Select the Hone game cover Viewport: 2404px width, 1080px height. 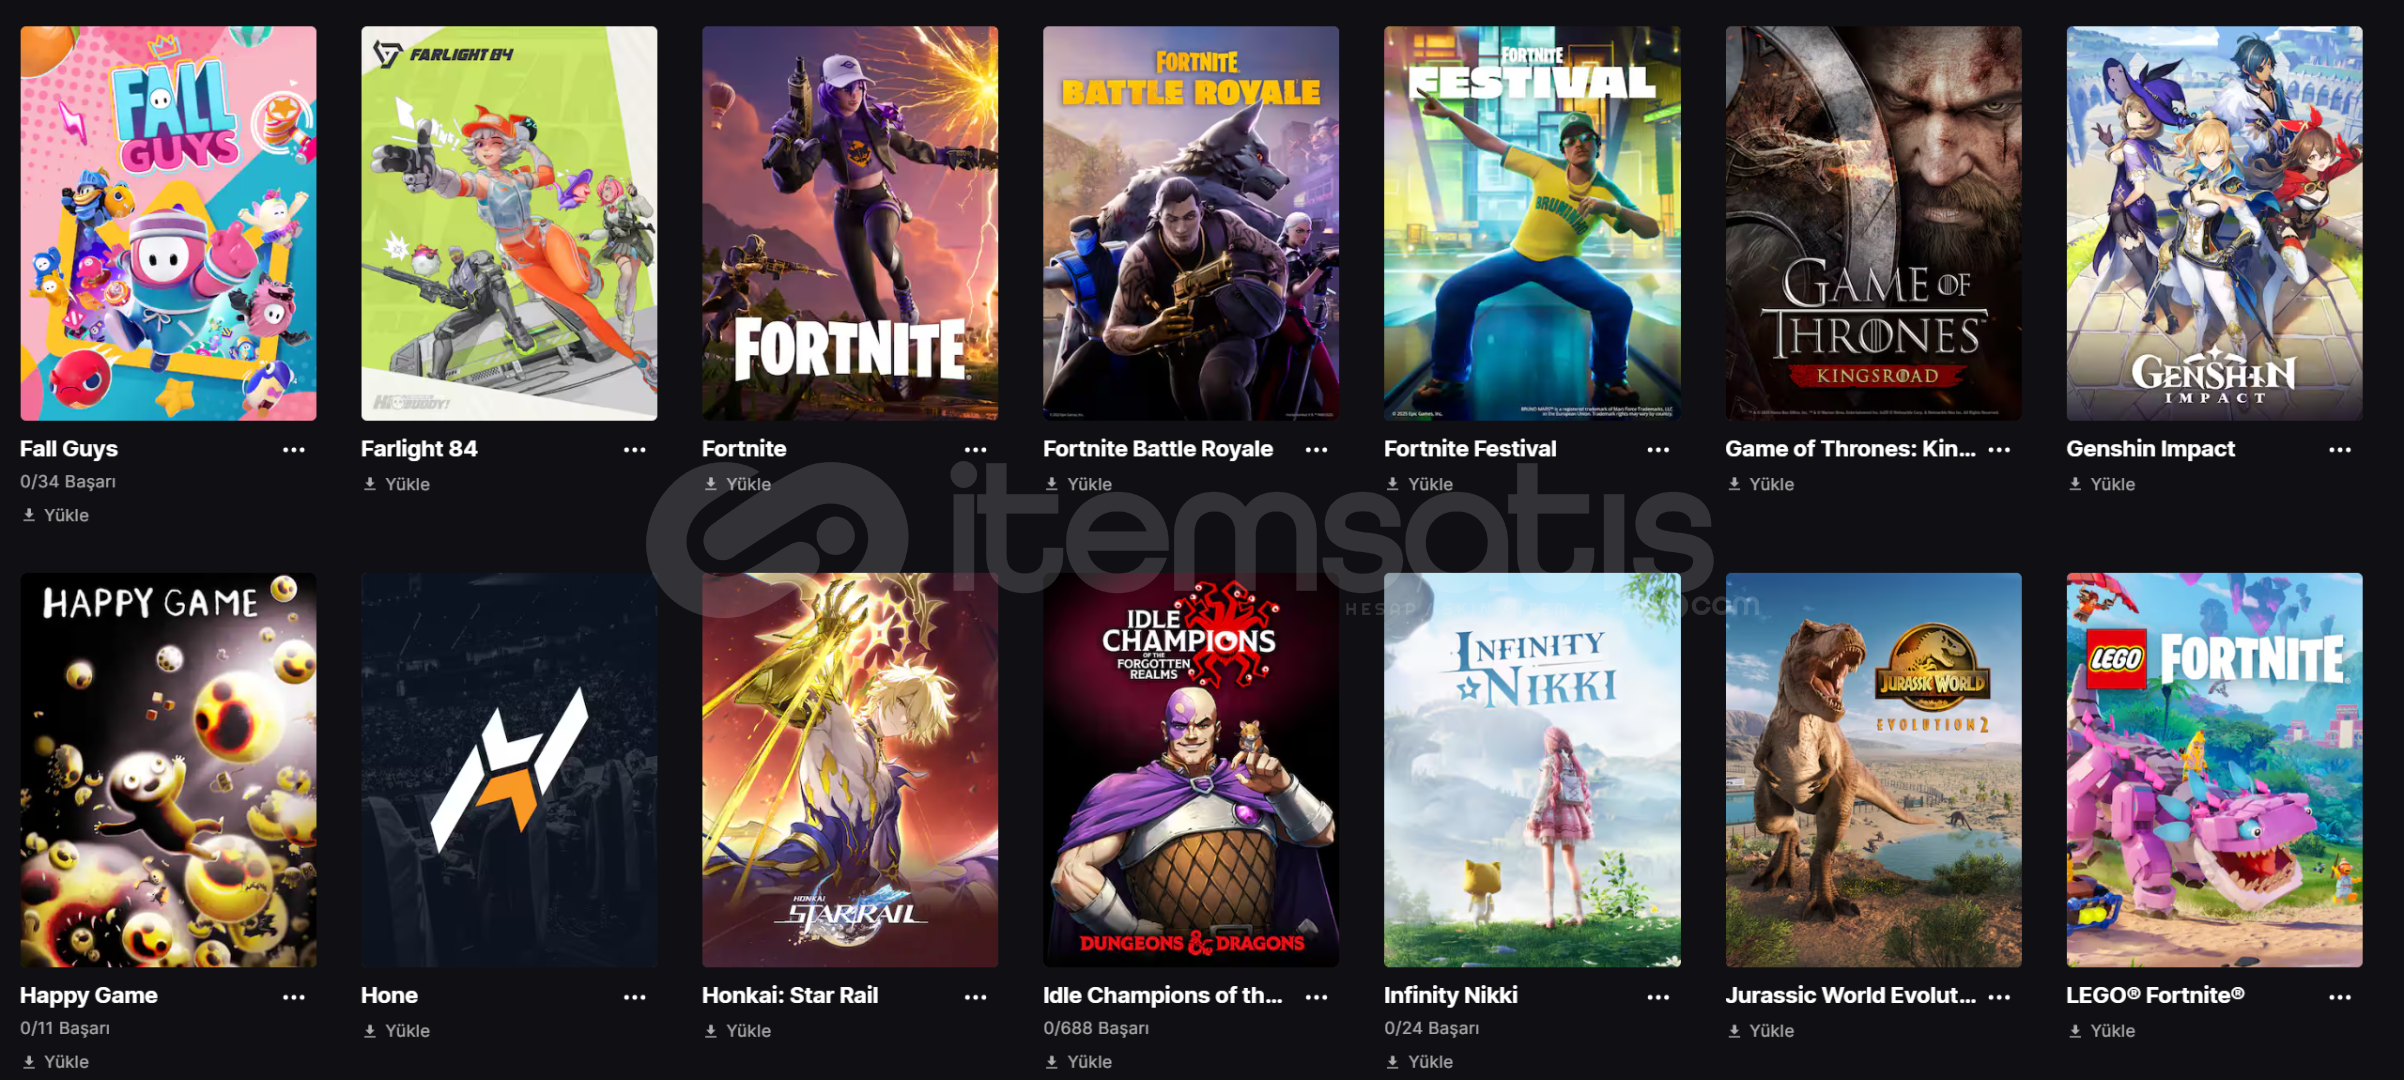(509, 770)
